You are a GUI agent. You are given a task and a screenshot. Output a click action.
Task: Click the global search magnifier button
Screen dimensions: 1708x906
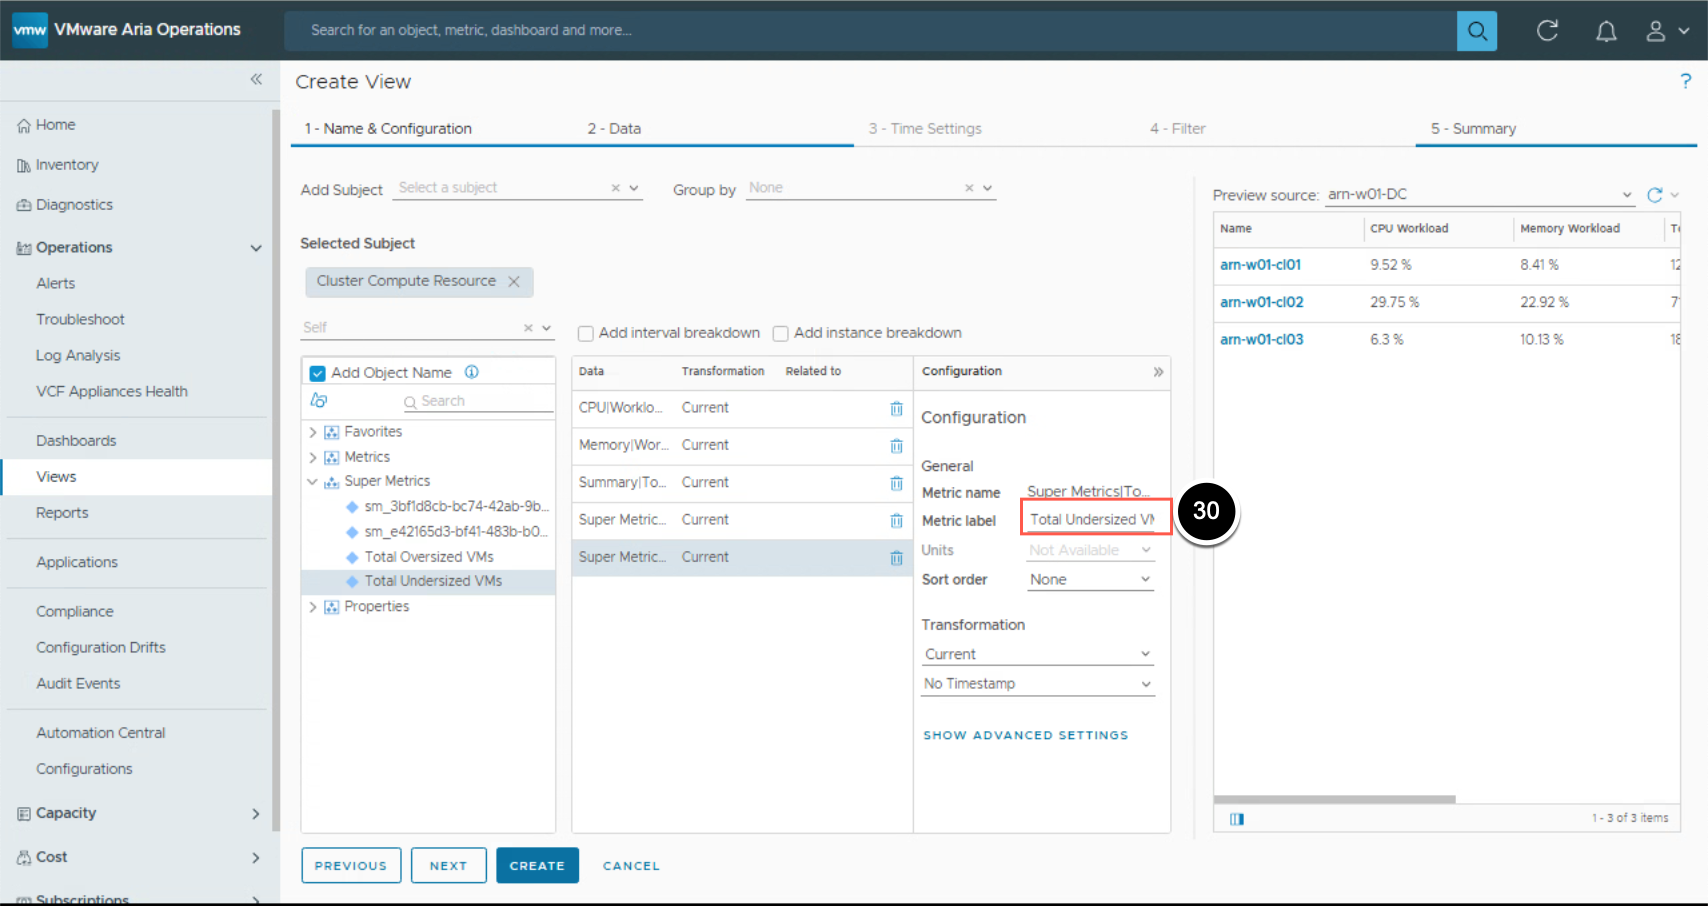click(1476, 31)
